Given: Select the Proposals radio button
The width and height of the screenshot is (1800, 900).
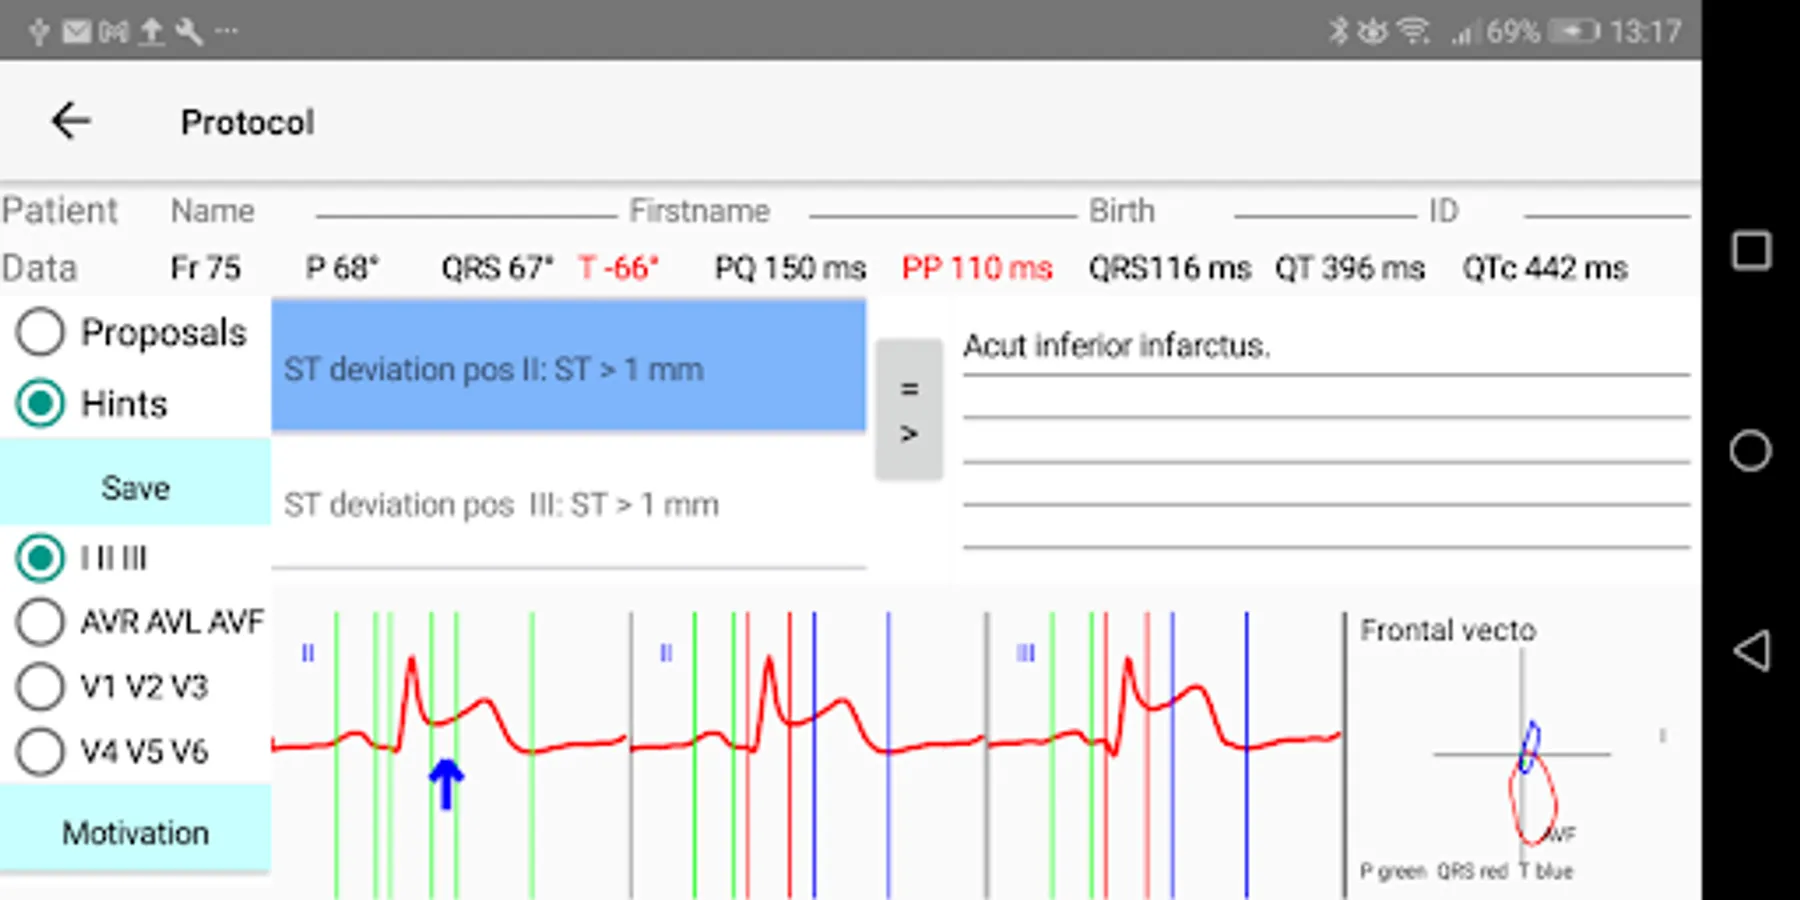Looking at the screenshot, I should coord(40,332).
